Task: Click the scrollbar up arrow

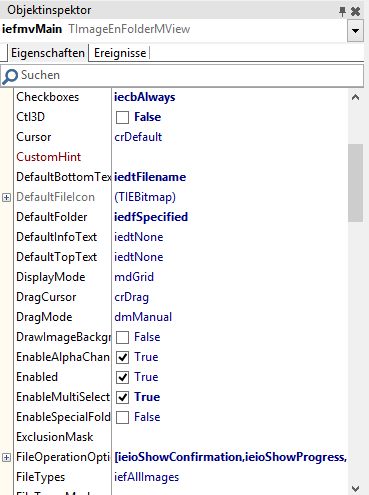Action: click(x=356, y=97)
